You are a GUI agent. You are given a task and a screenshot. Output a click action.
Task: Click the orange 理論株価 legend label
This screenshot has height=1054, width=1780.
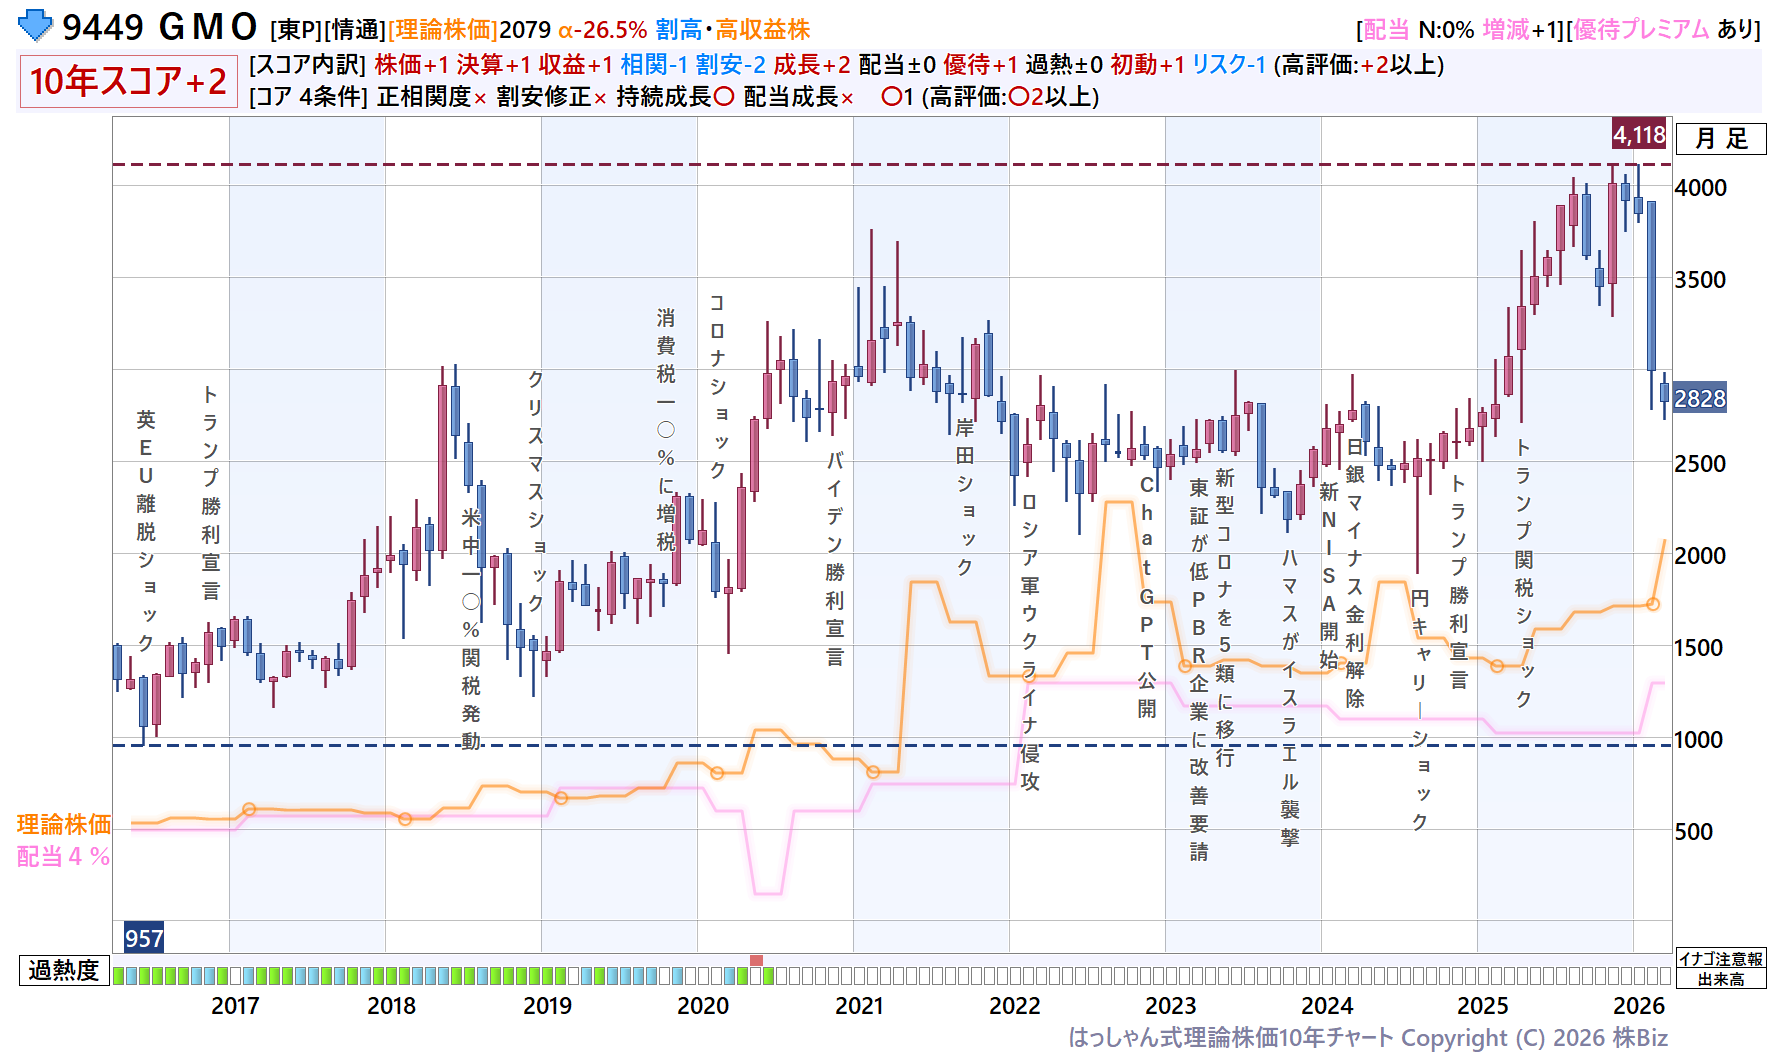[x=64, y=824]
